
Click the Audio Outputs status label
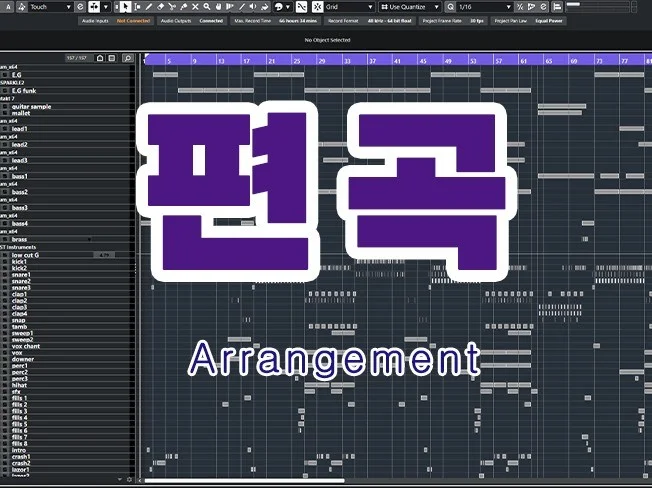click(176, 20)
